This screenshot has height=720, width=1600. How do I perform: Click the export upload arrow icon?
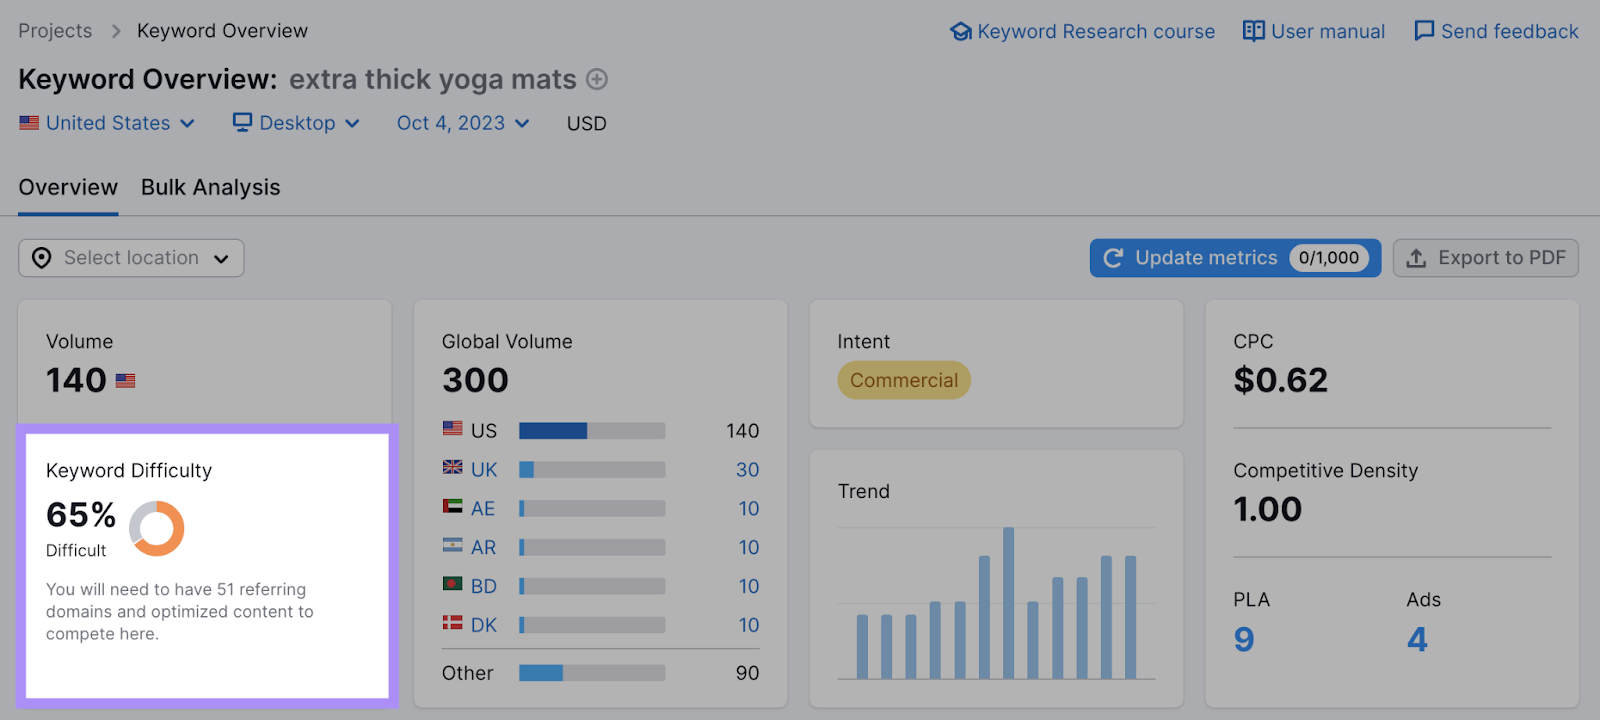pyautogui.click(x=1416, y=258)
